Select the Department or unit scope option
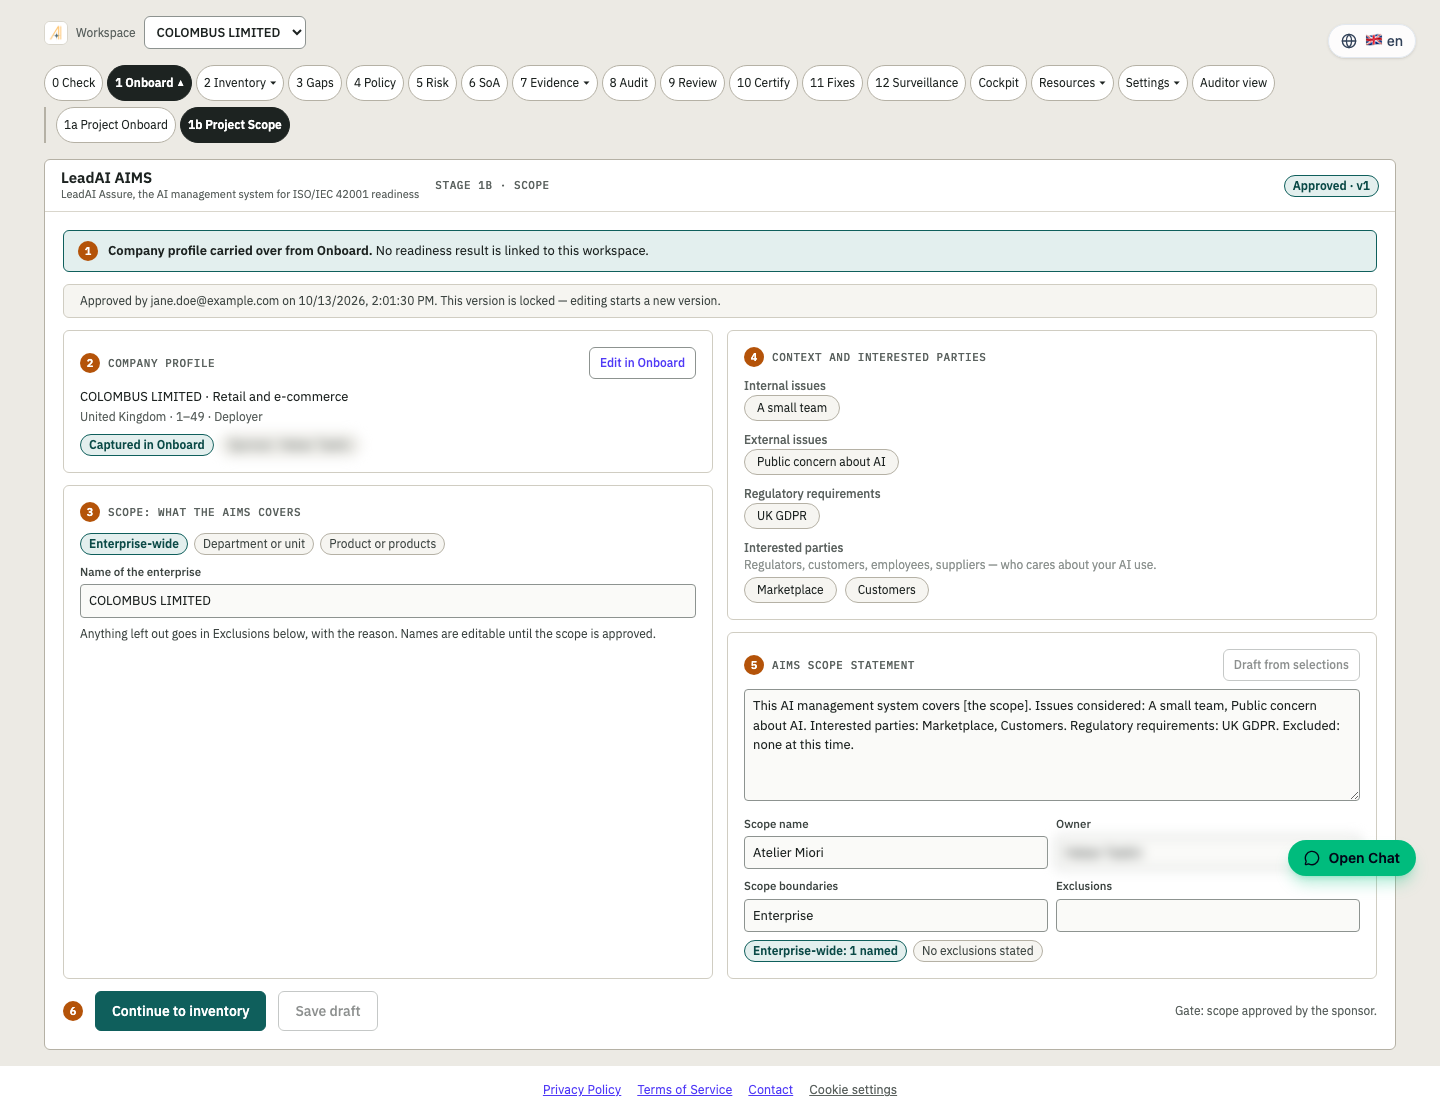Image resolution: width=1440 pixels, height=1114 pixels. tap(254, 544)
